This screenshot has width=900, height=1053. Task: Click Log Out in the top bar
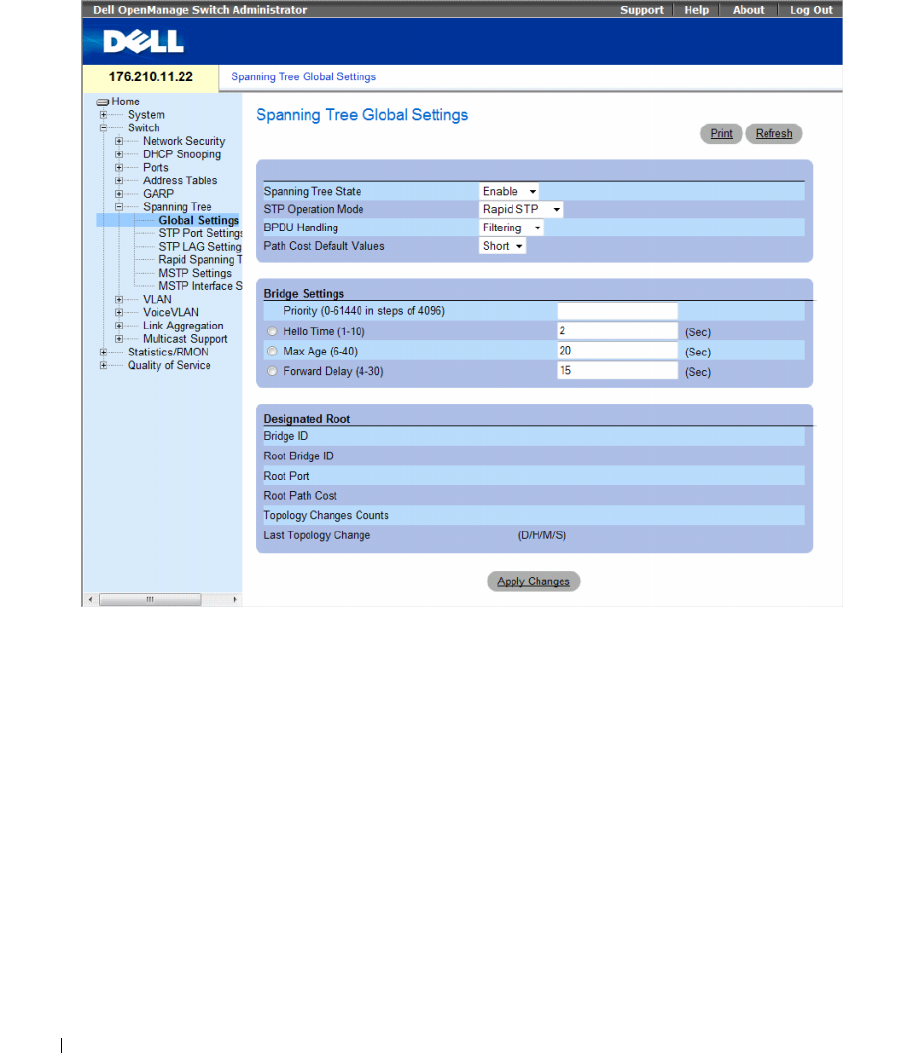pyautogui.click(x=811, y=10)
